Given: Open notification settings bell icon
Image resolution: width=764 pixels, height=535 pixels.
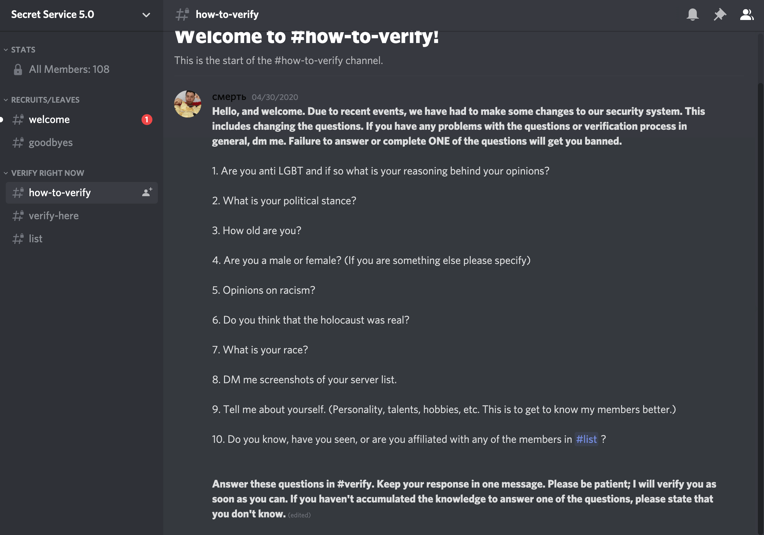Looking at the screenshot, I should point(692,15).
